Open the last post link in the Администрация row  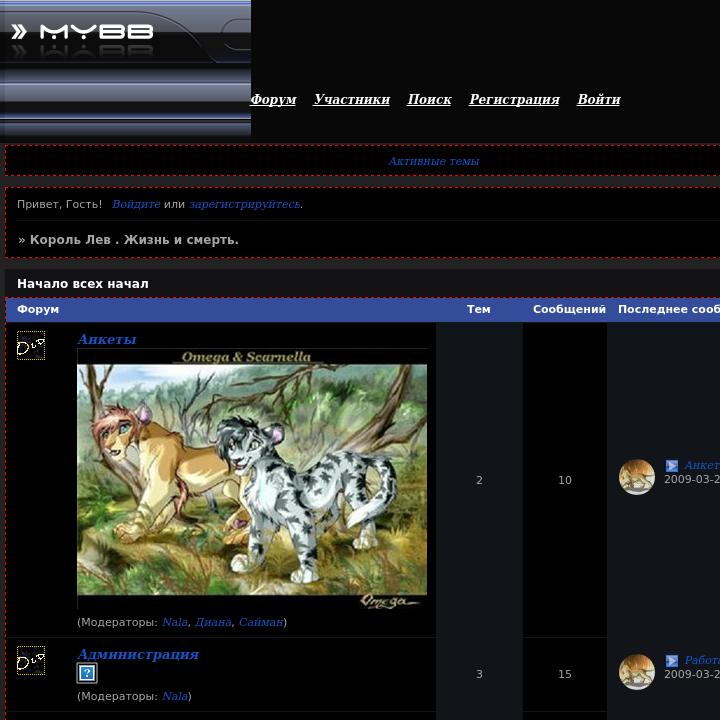702,660
